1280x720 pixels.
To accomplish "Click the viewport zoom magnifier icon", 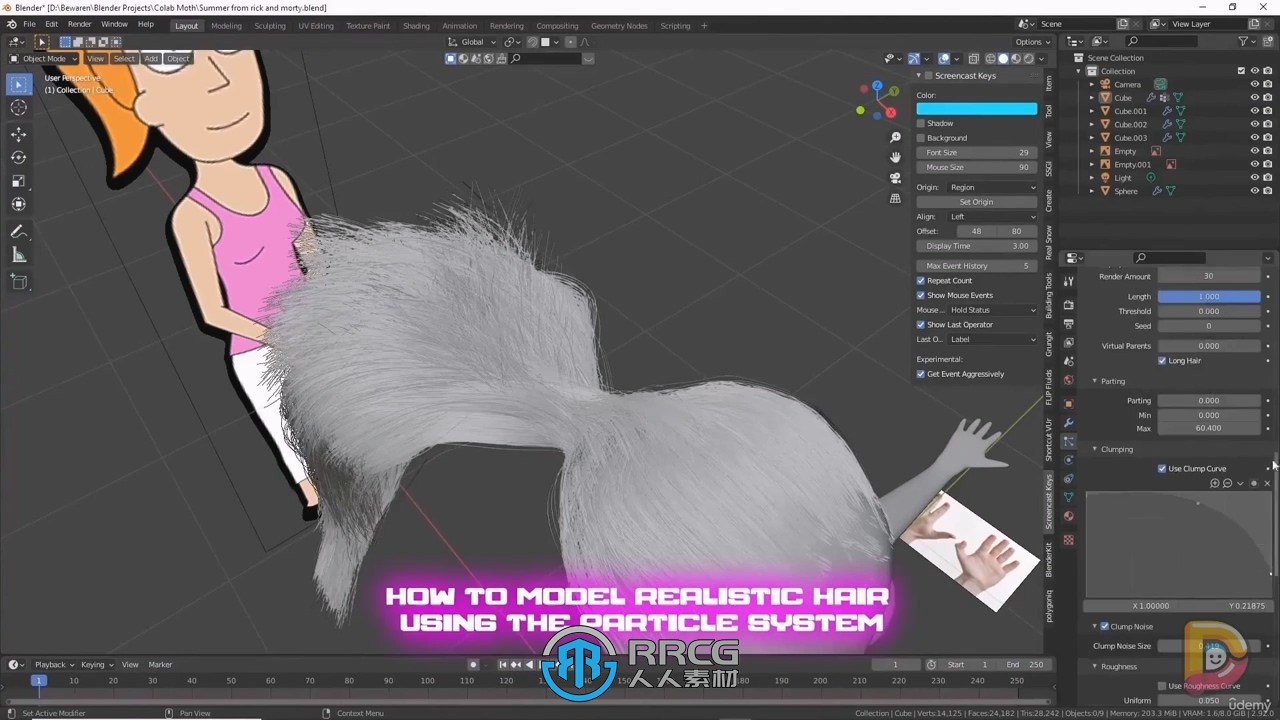I will coord(895,137).
